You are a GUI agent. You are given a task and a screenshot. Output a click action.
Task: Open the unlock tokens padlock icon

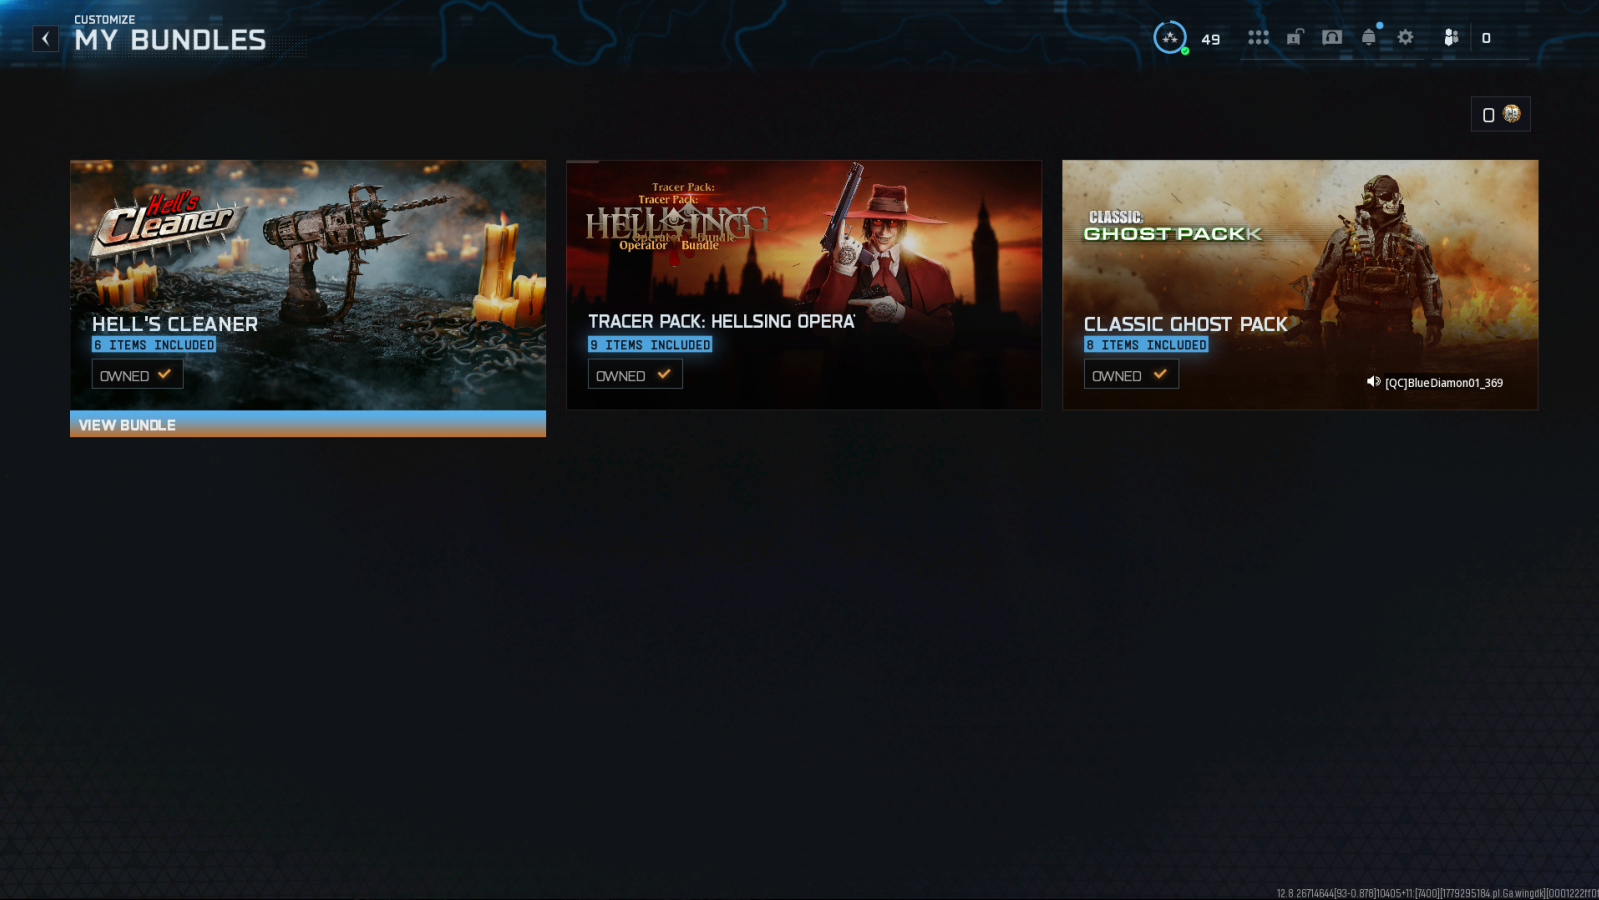point(1295,38)
